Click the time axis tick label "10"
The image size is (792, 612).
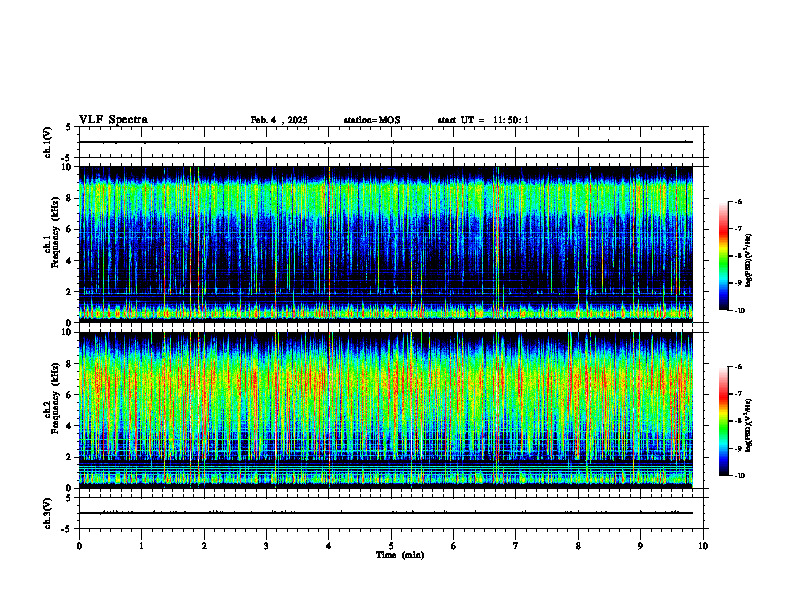(703, 546)
